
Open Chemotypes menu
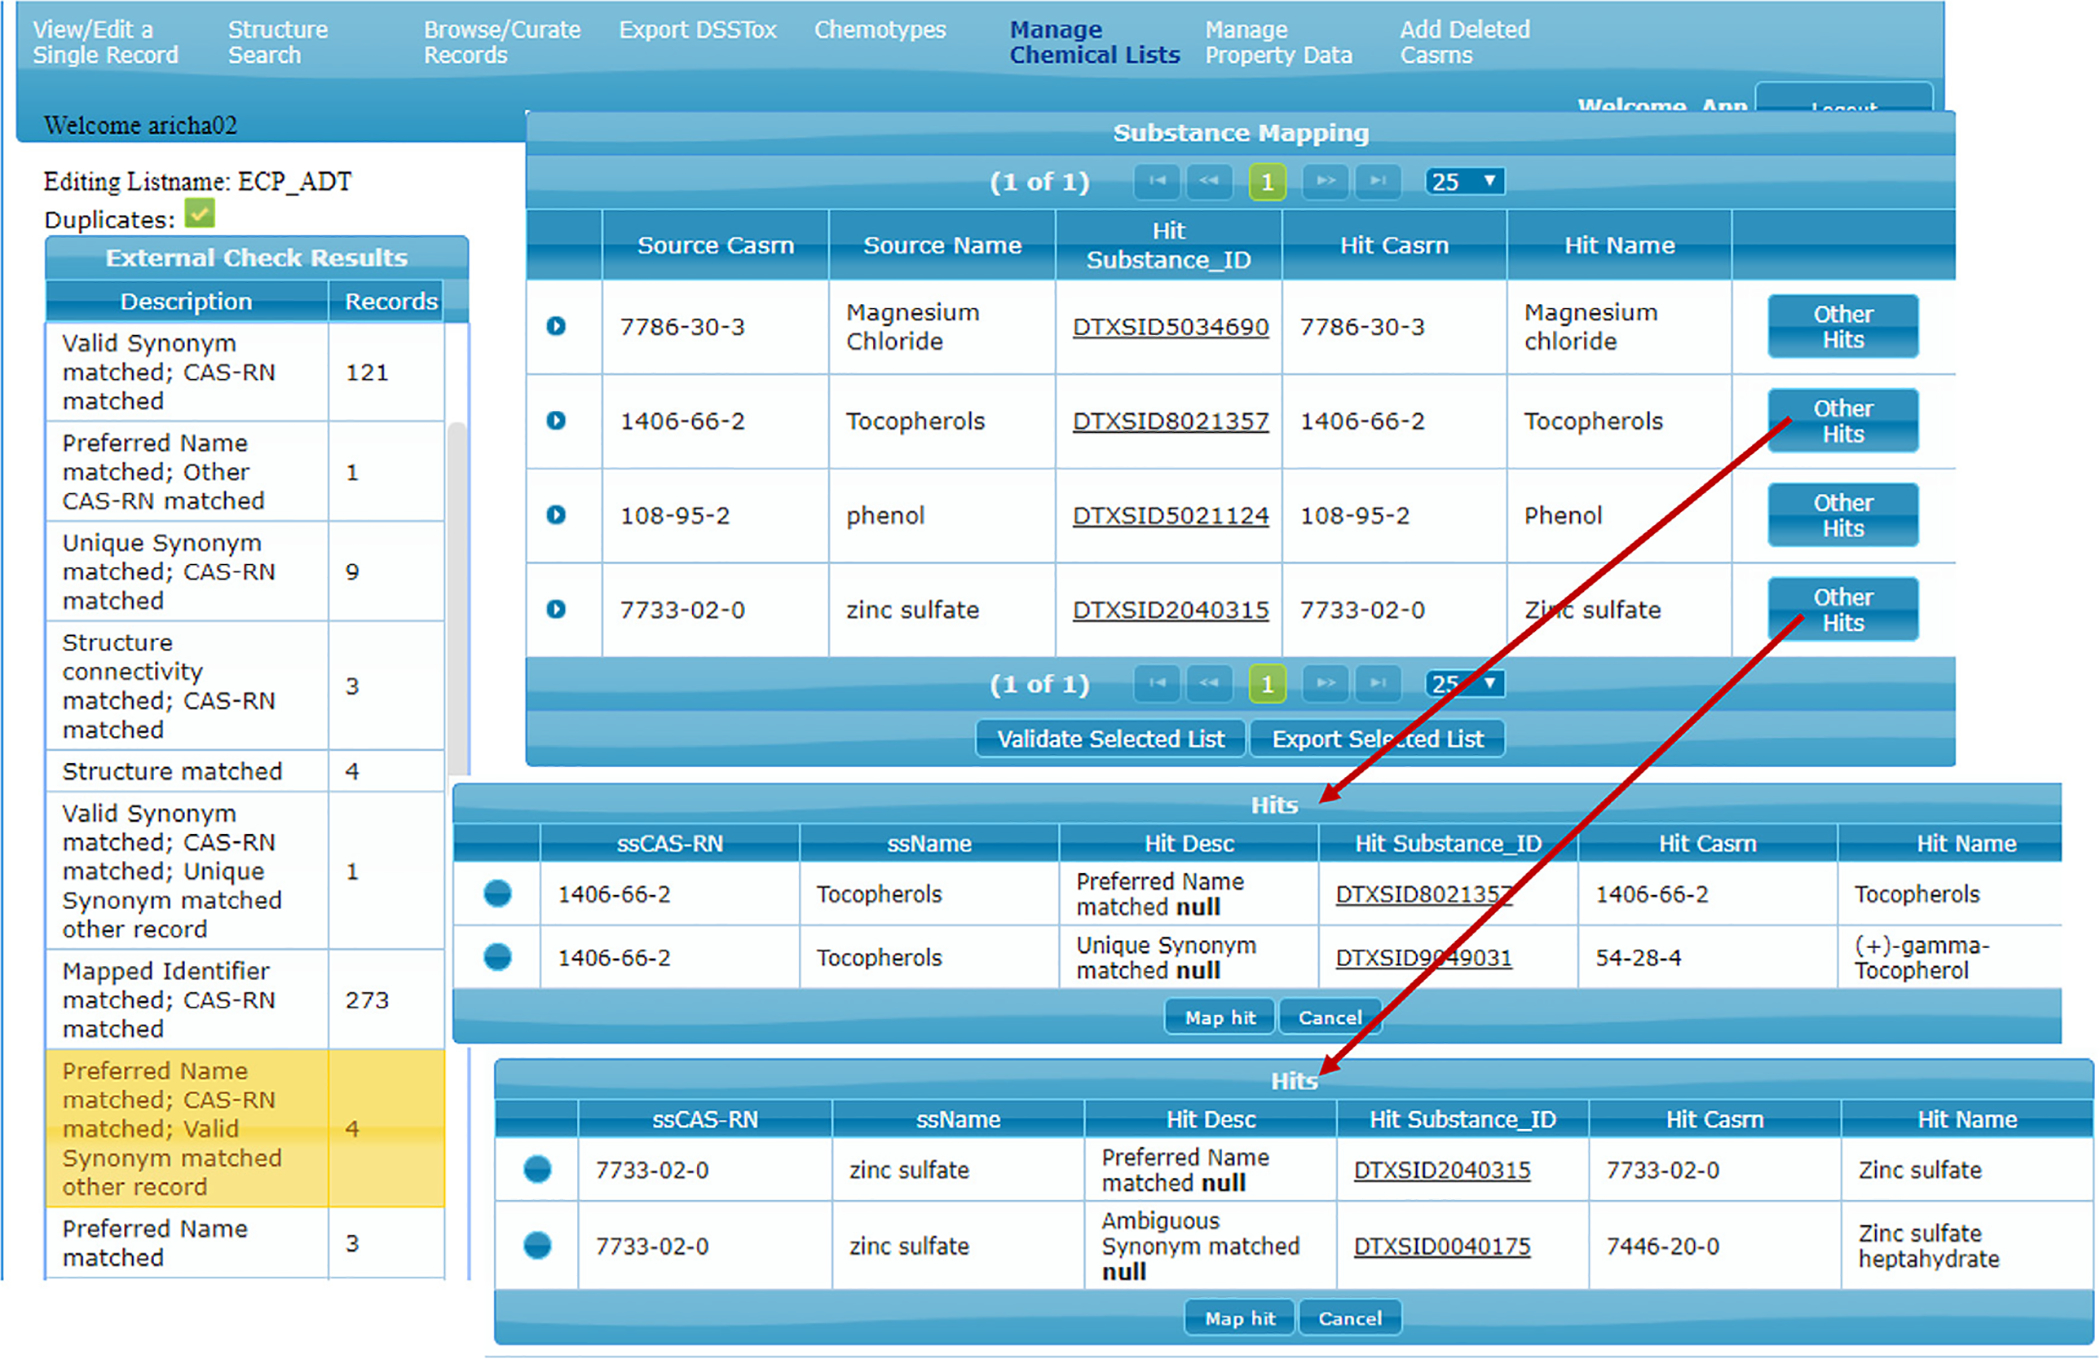[880, 30]
